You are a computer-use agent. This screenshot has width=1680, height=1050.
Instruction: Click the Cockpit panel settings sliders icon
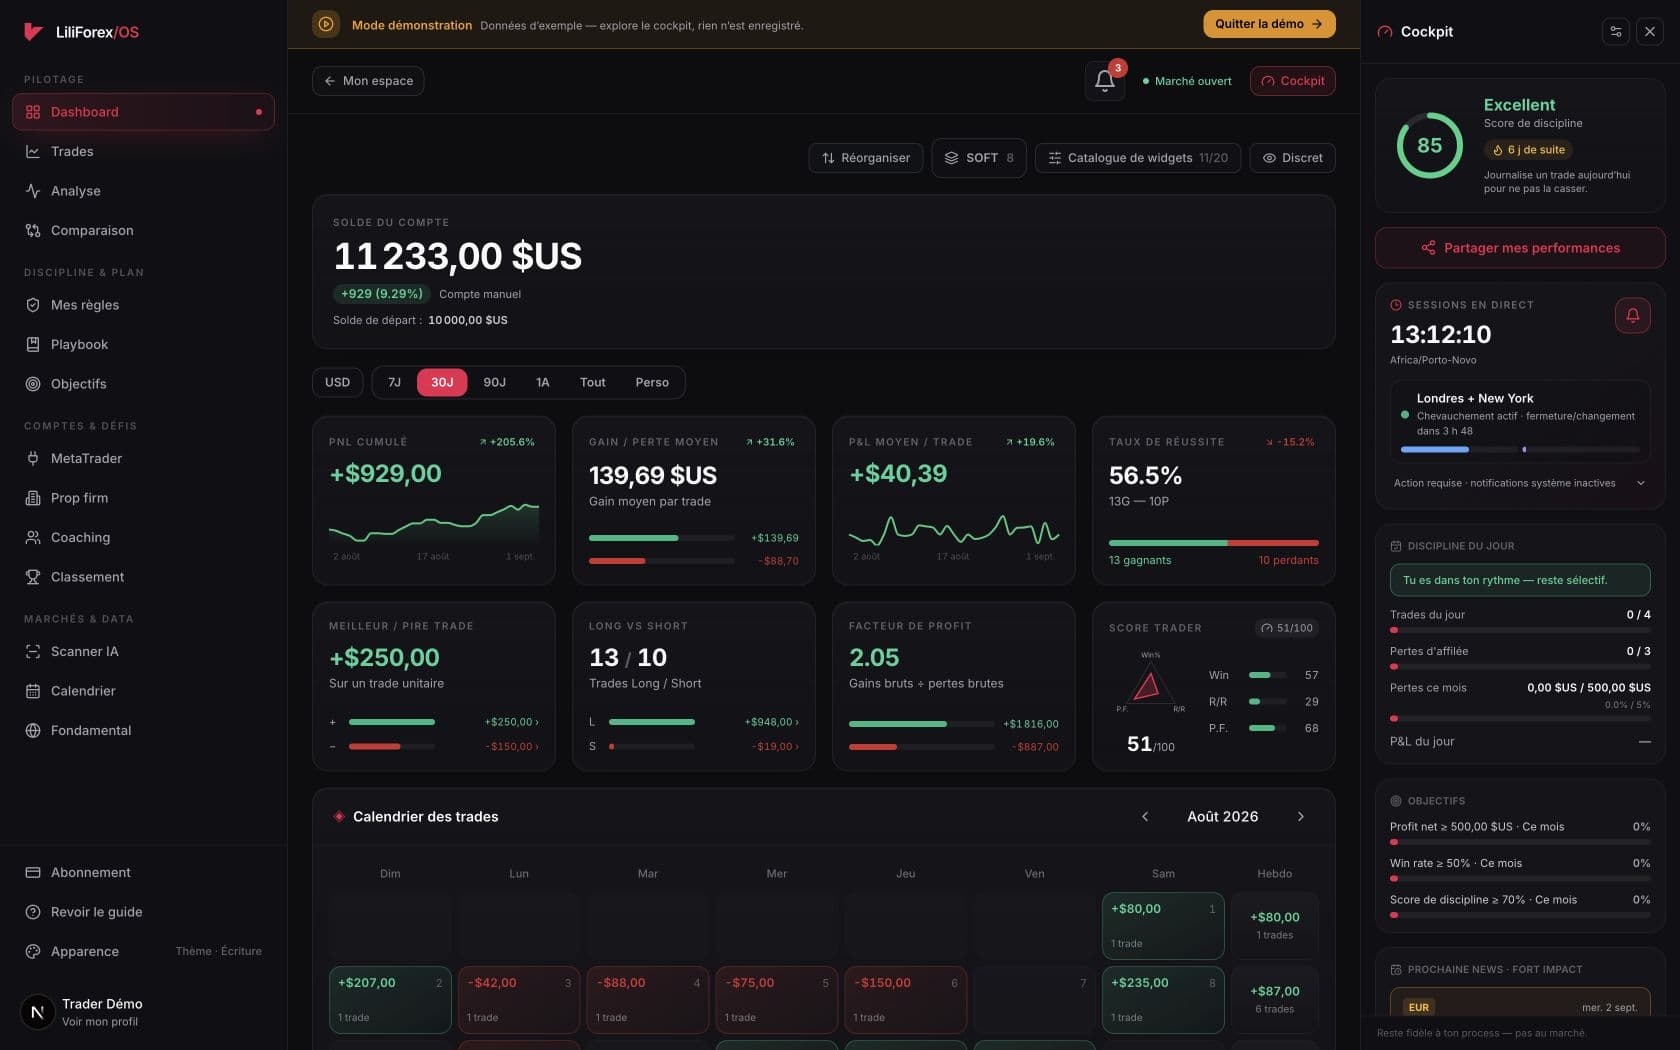(1615, 32)
